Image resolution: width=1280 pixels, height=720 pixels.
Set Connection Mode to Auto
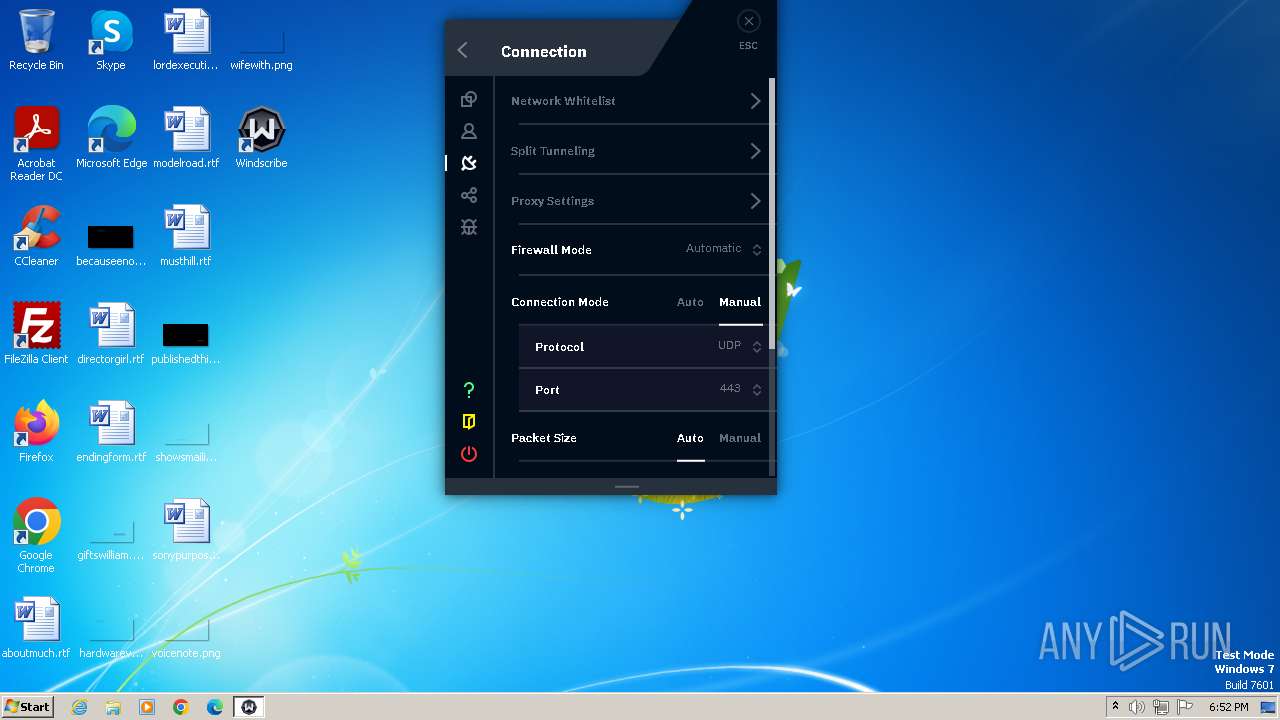(690, 302)
